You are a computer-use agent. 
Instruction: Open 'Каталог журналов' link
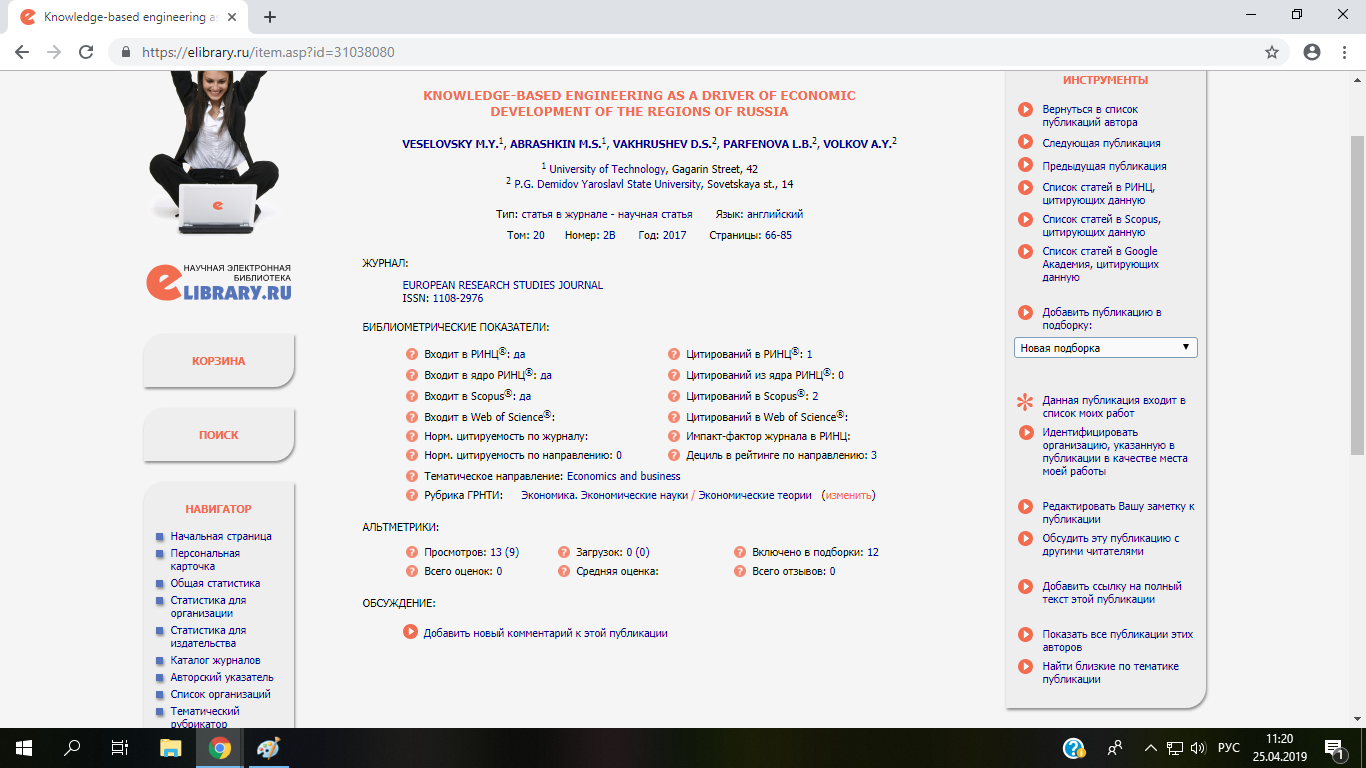[215, 660]
